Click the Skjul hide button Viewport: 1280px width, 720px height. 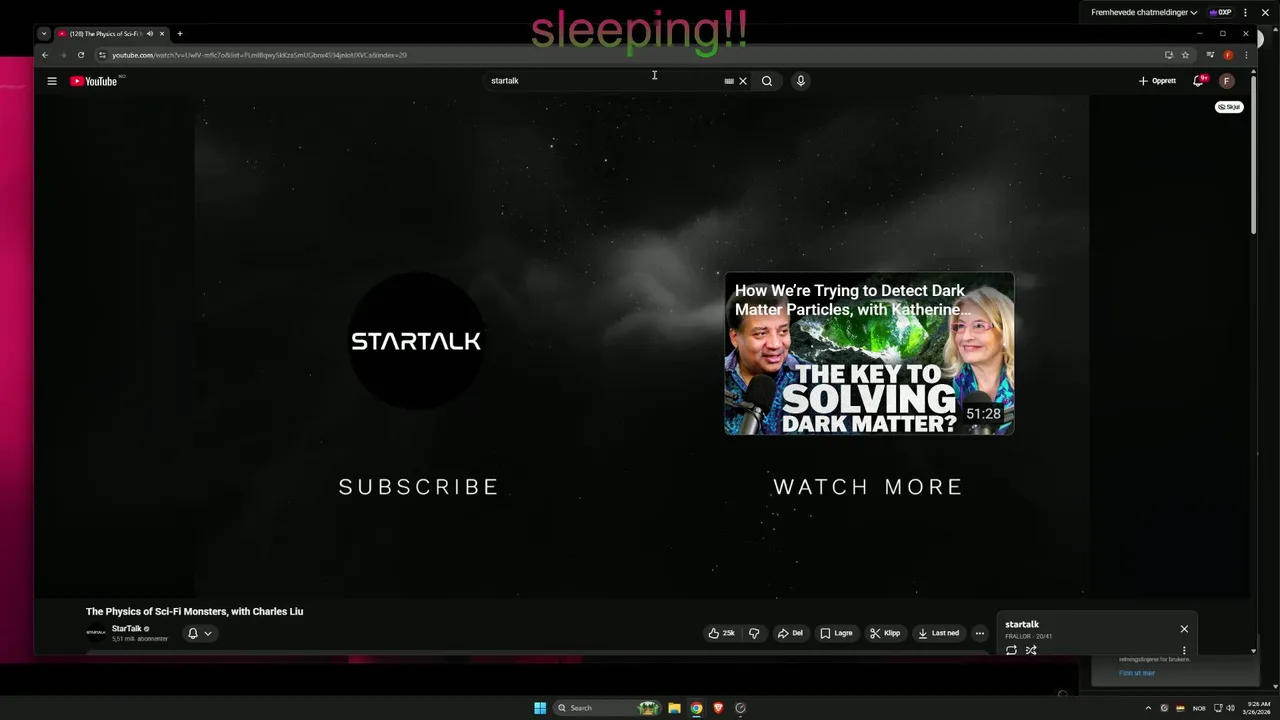pyautogui.click(x=1229, y=107)
